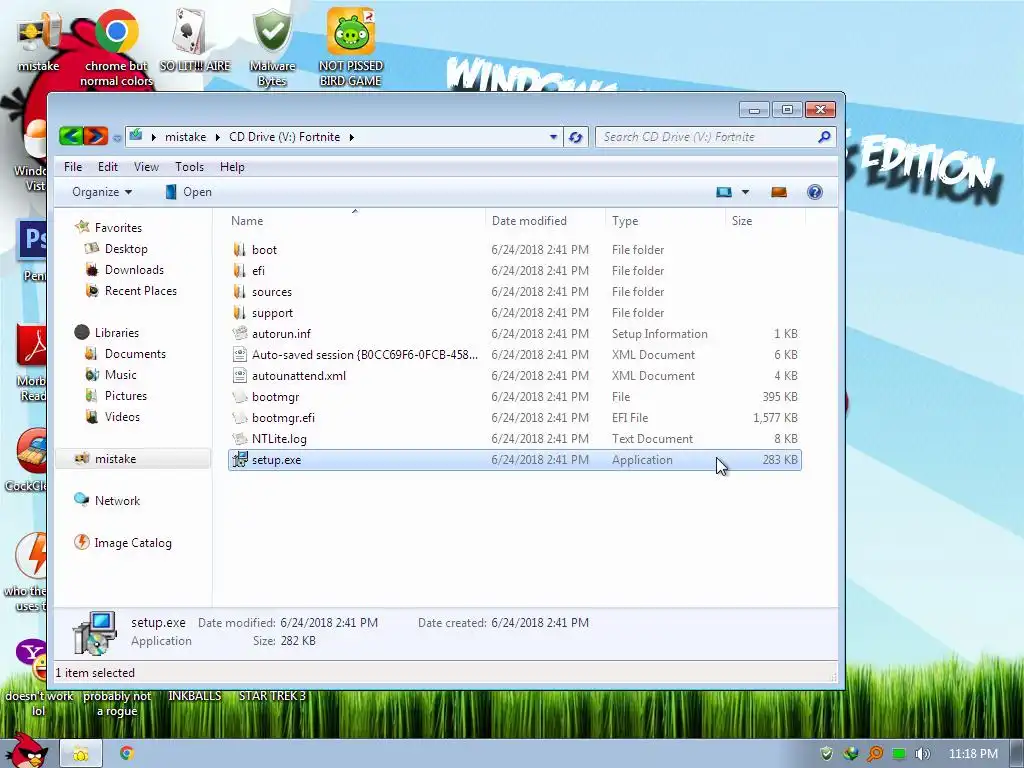Viewport: 1024px width, 768px height.
Task: Click Network in navigation pane
Action: coord(117,500)
